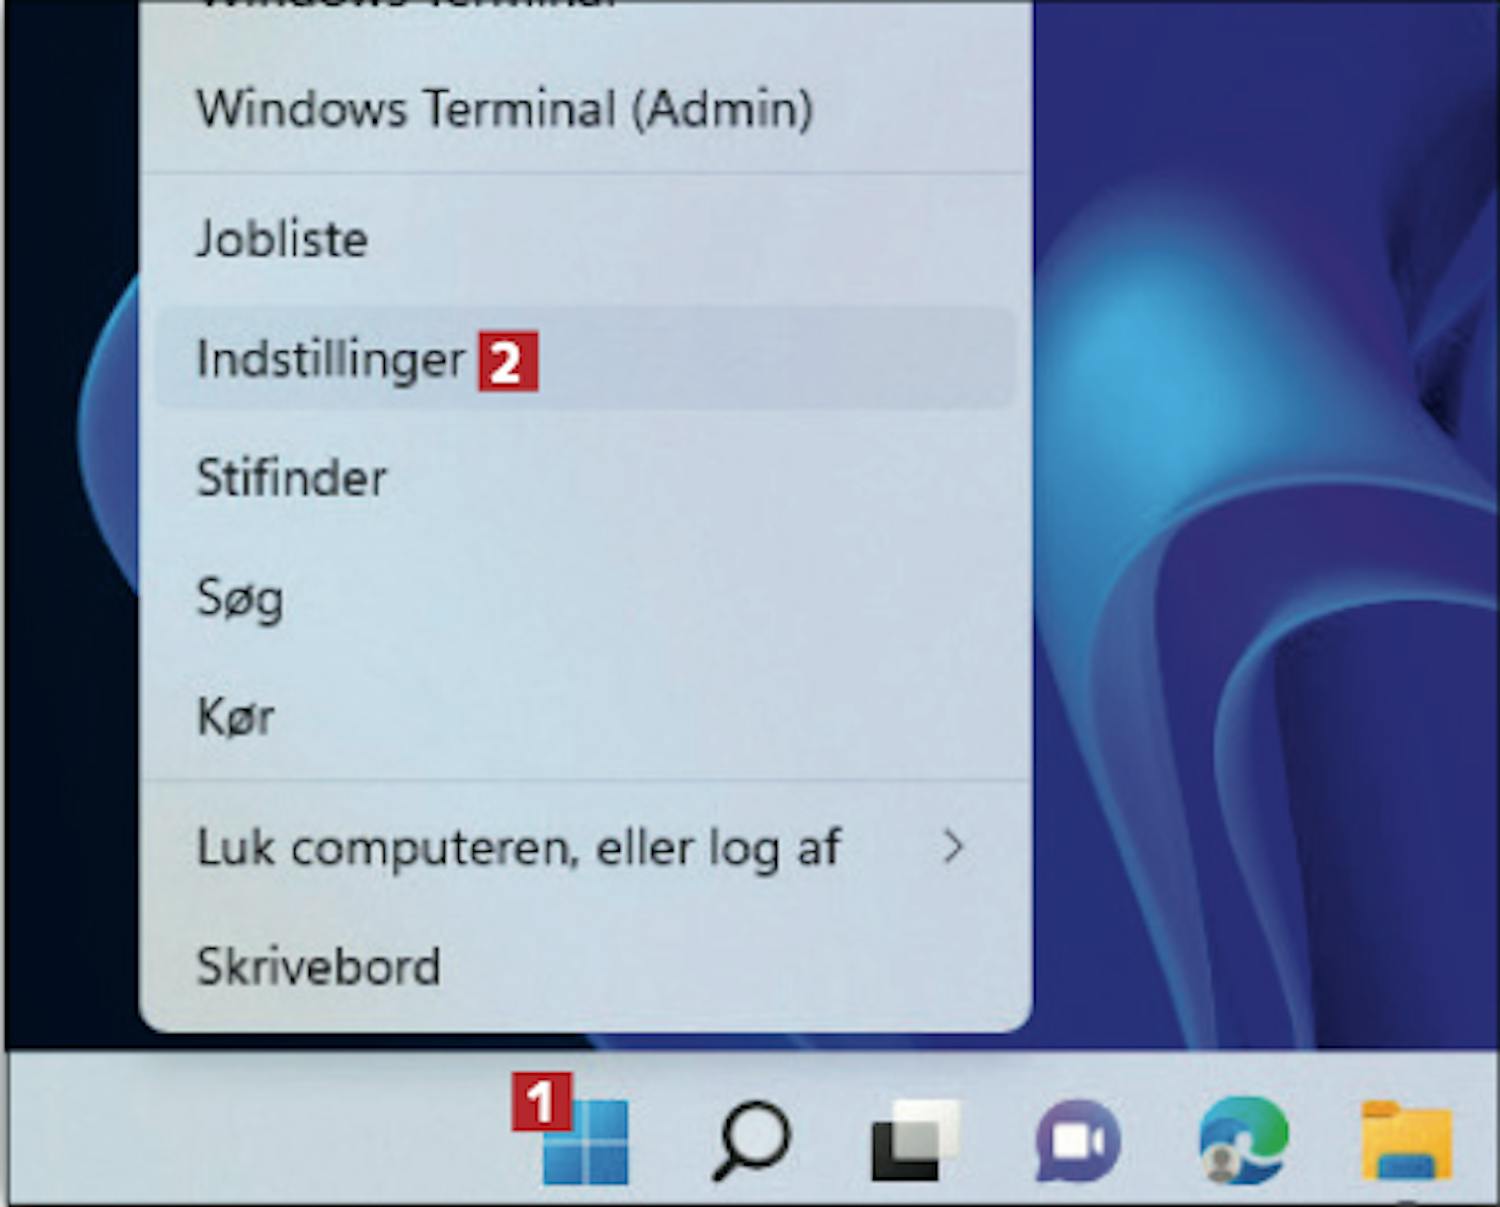Select Windows Terminal (Admin) menu entry
1500x1207 pixels.
pyautogui.click(x=586, y=109)
